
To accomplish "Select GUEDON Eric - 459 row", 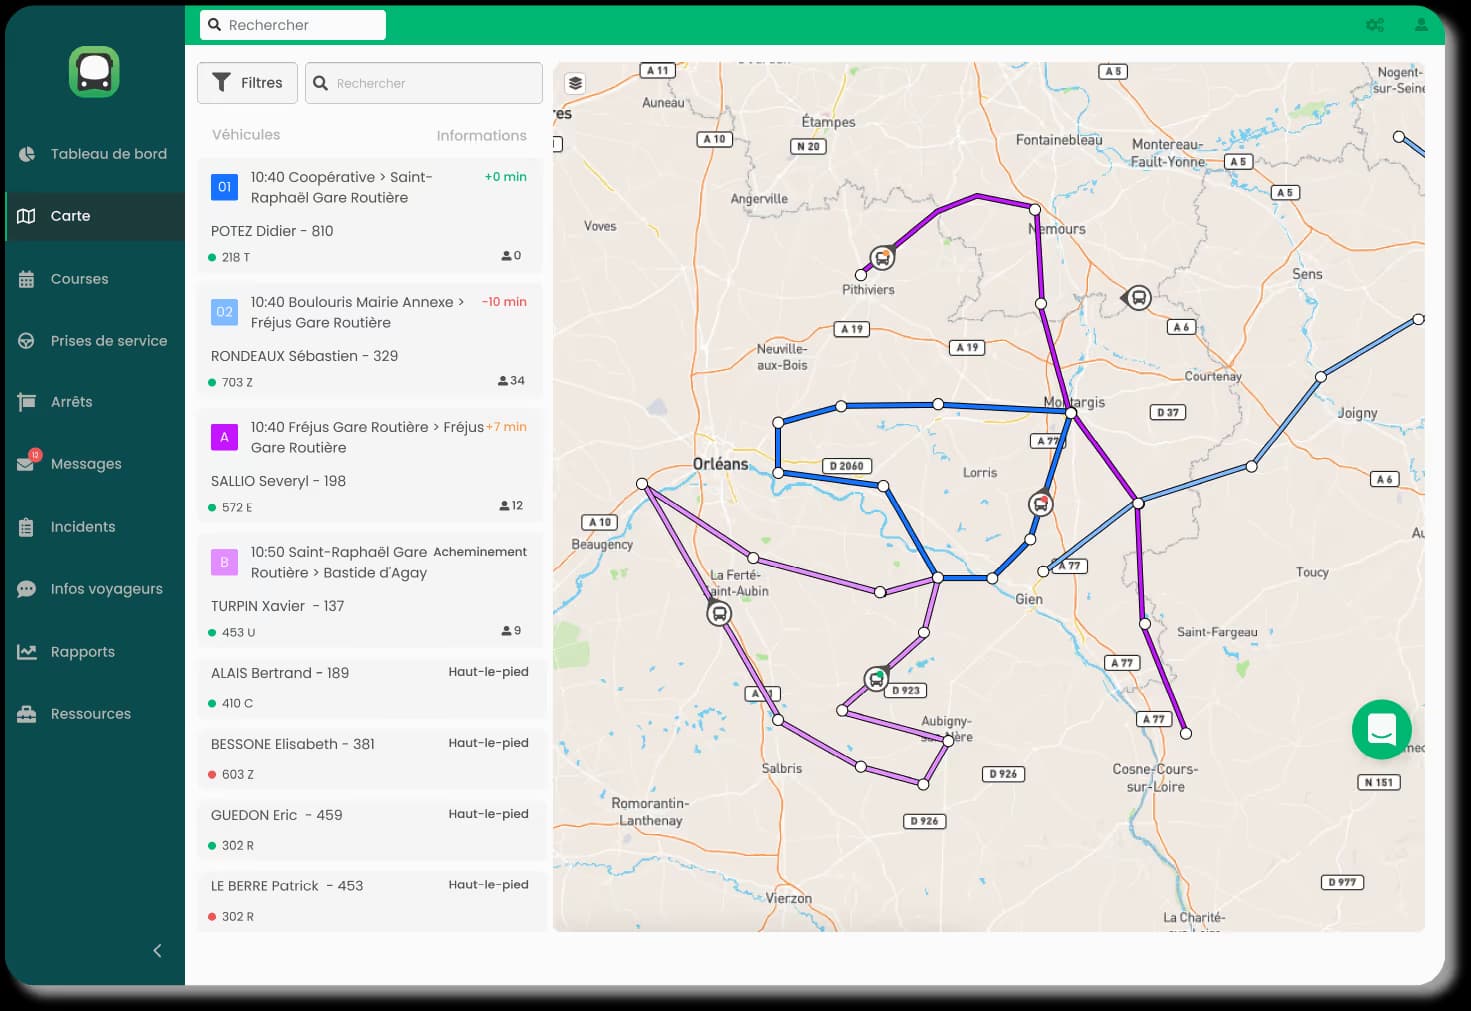I will pos(371,830).
